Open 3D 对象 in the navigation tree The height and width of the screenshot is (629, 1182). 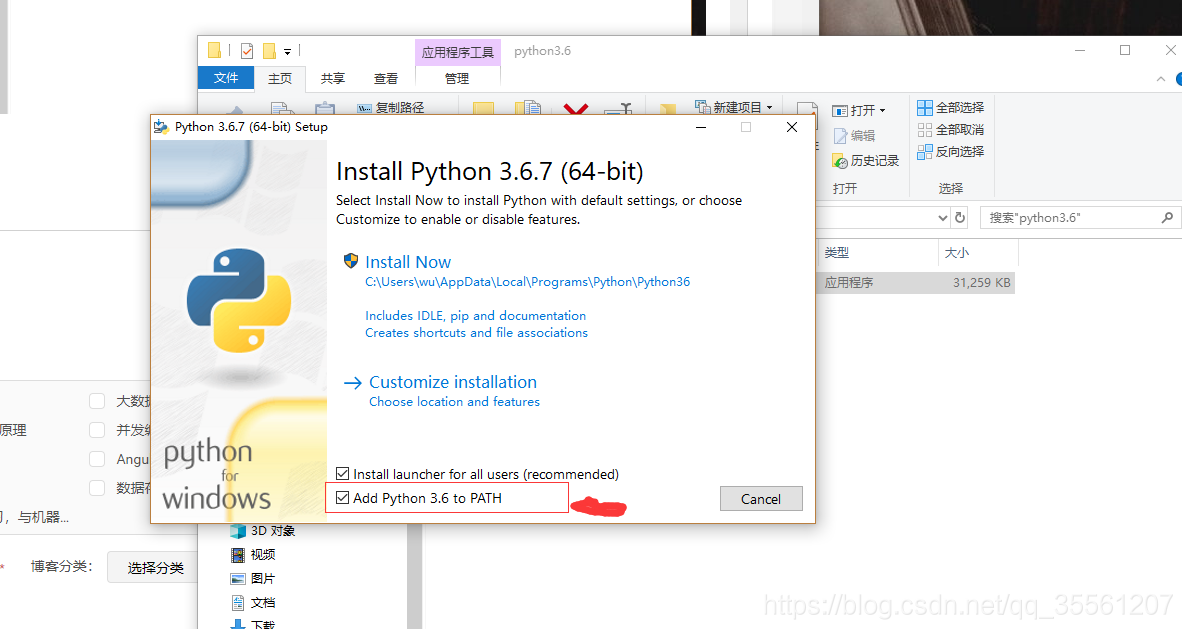point(262,531)
